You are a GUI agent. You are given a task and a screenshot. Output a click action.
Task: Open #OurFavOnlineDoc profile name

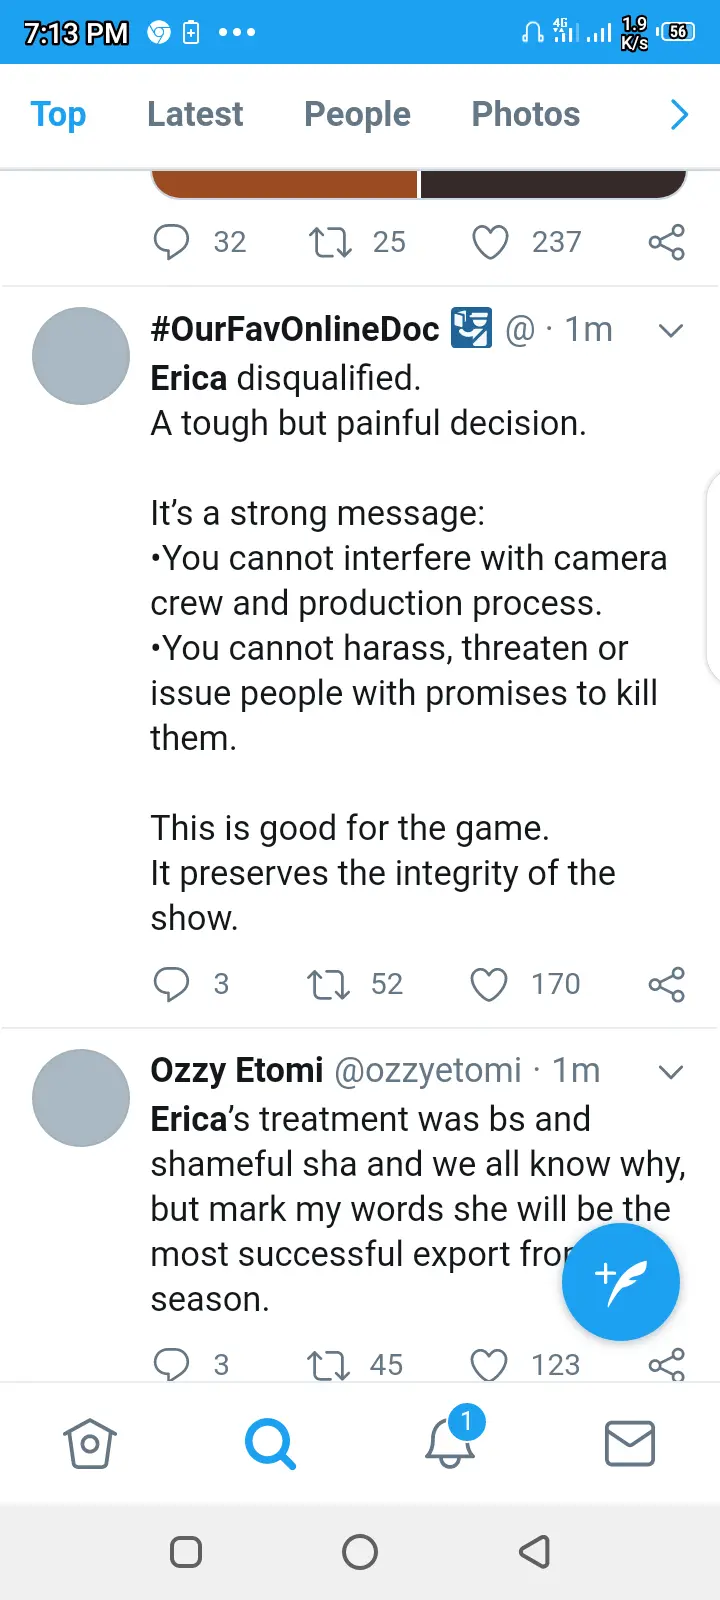click(x=295, y=329)
